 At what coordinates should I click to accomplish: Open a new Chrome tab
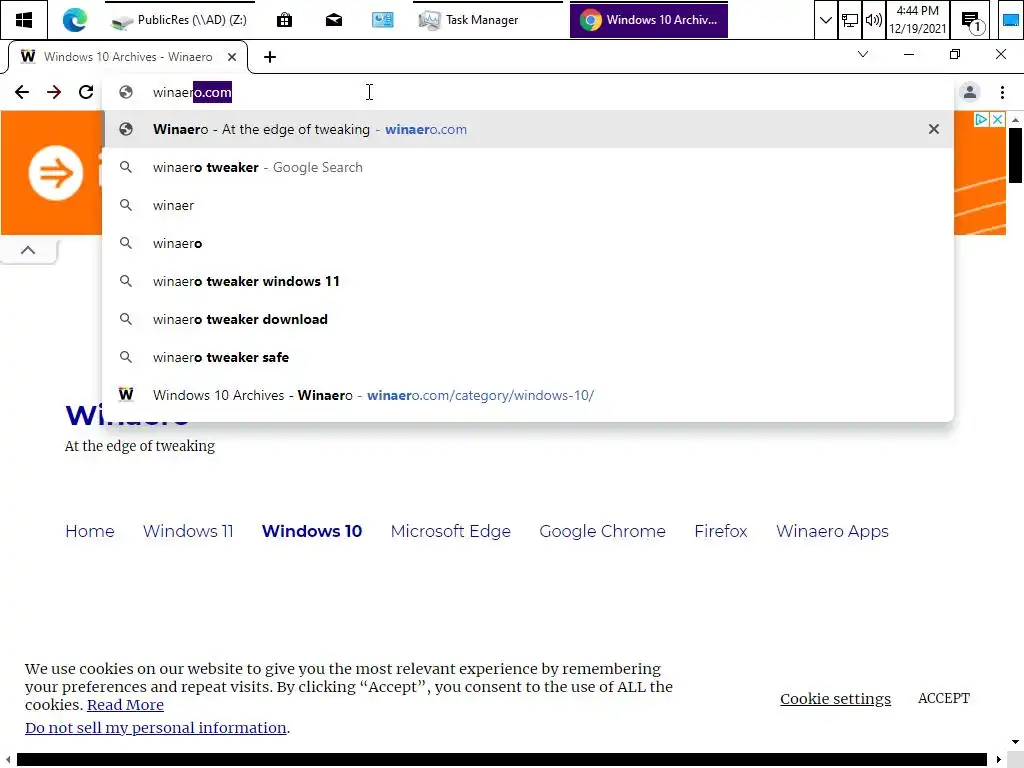click(x=270, y=57)
